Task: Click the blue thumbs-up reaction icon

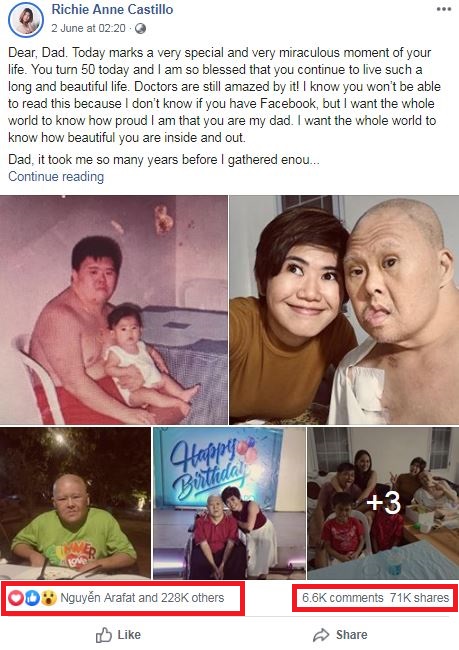Action: pyautogui.click(x=33, y=598)
